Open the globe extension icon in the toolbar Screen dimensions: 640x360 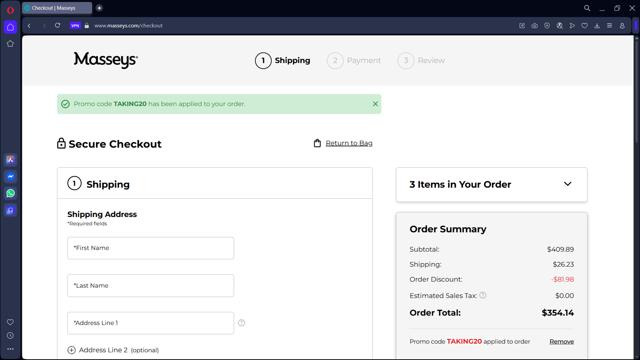(560, 26)
